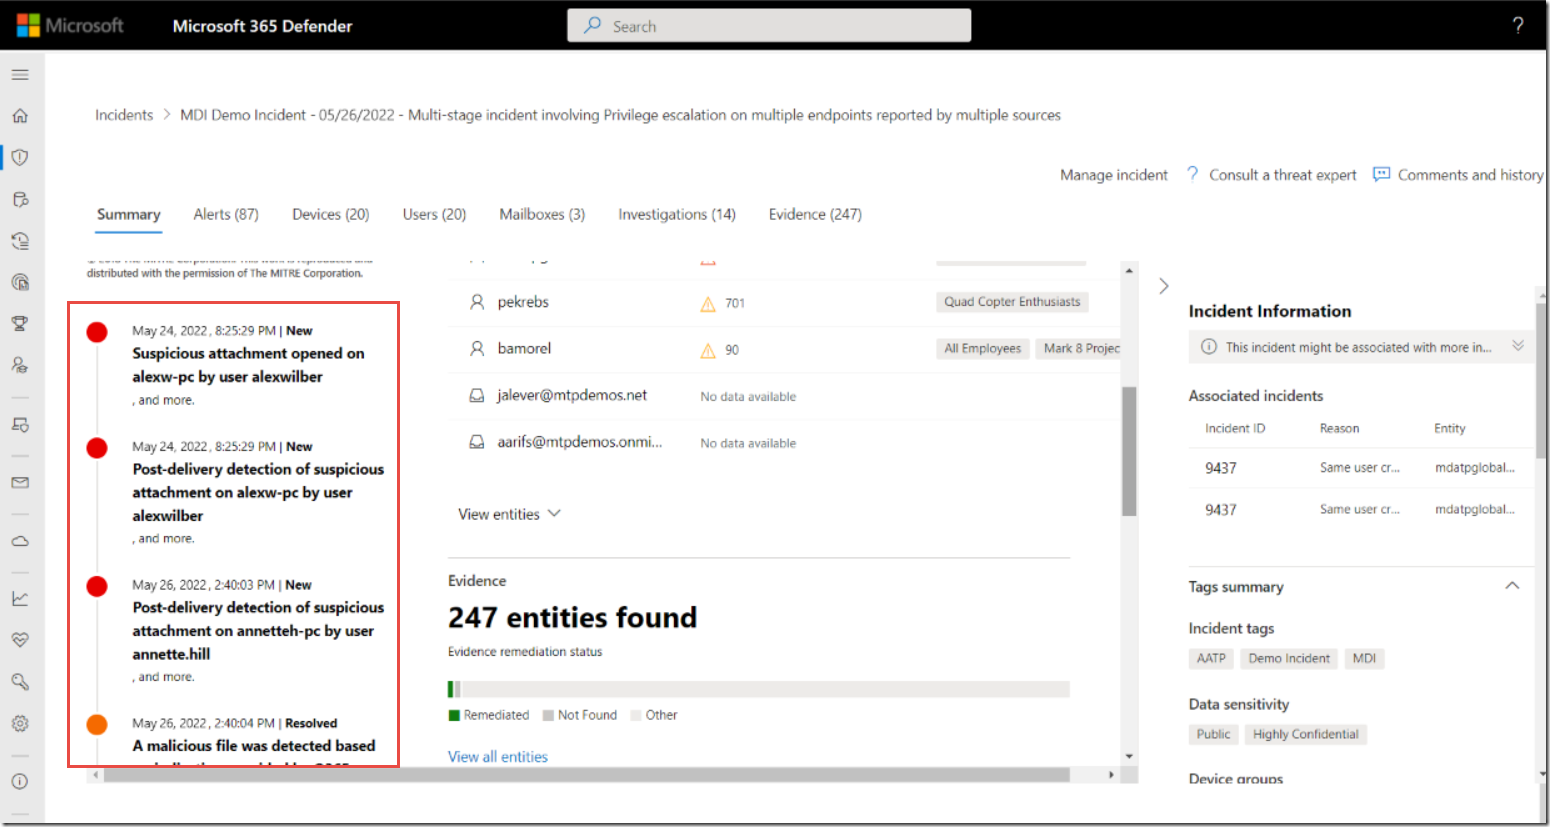Collapse the Incident Information side panel
Screen dimensions: 1550x827
[x=1164, y=286]
